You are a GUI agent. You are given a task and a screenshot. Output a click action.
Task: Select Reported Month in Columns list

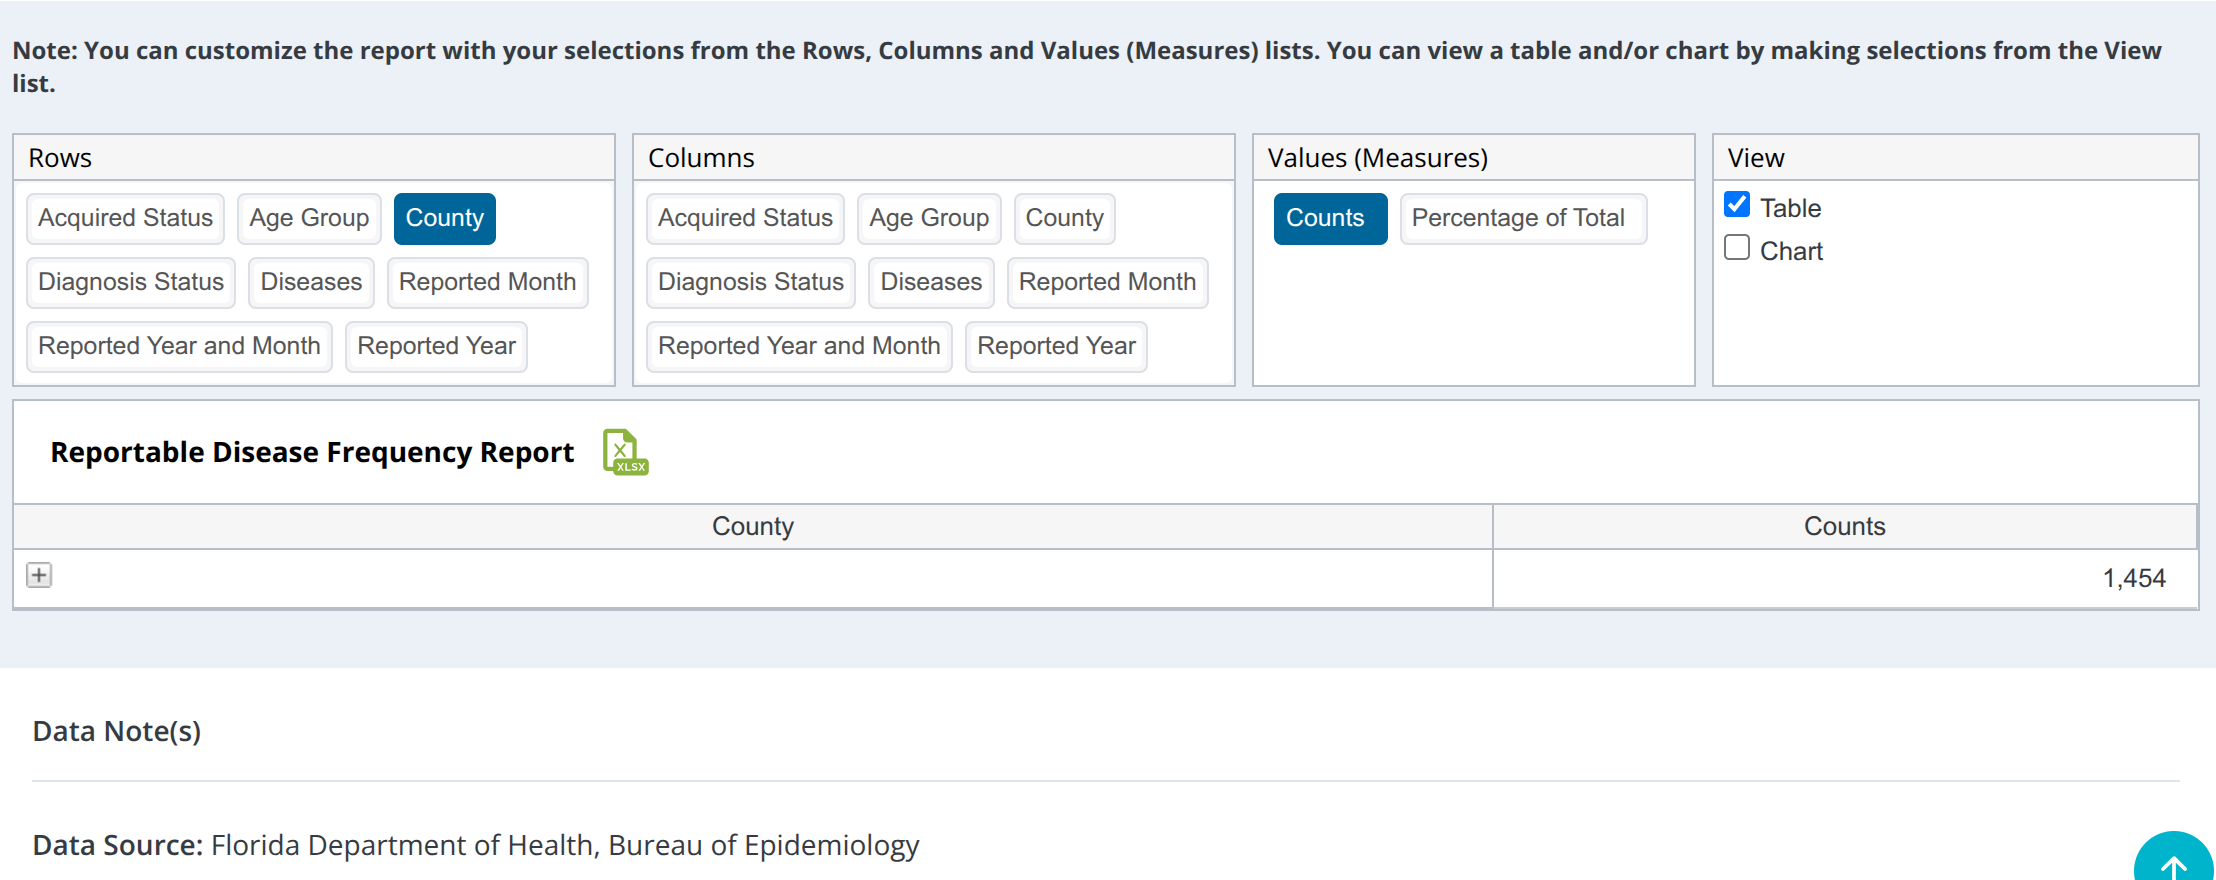(x=1107, y=282)
